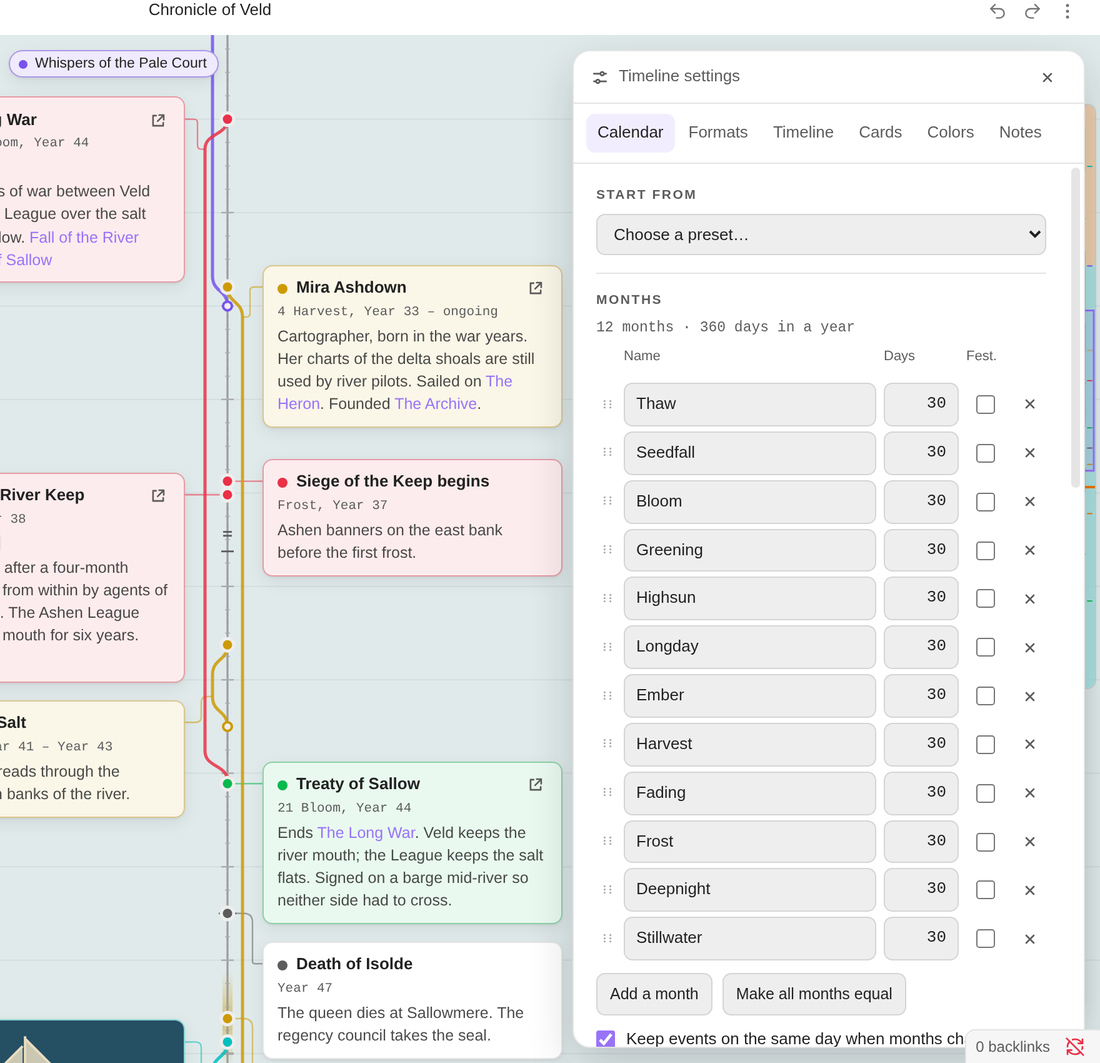The width and height of the screenshot is (1100, 1063).
Task: Delete the Highsun month row
Action: 1030,599
